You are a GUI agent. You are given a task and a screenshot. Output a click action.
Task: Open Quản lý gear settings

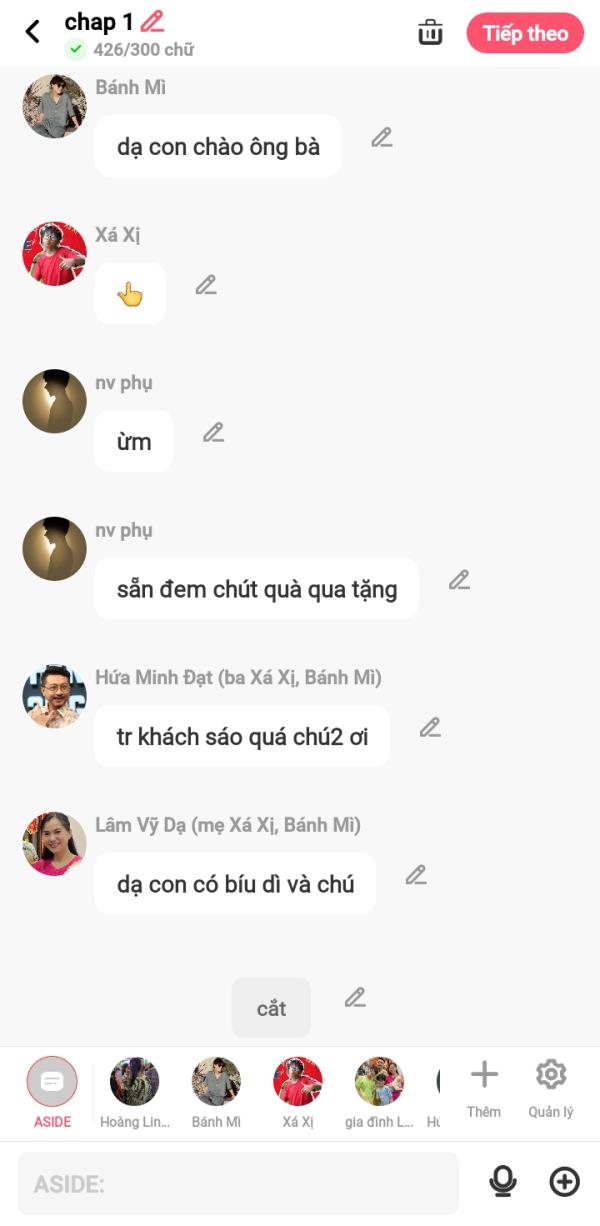(x=551, y=1090)
